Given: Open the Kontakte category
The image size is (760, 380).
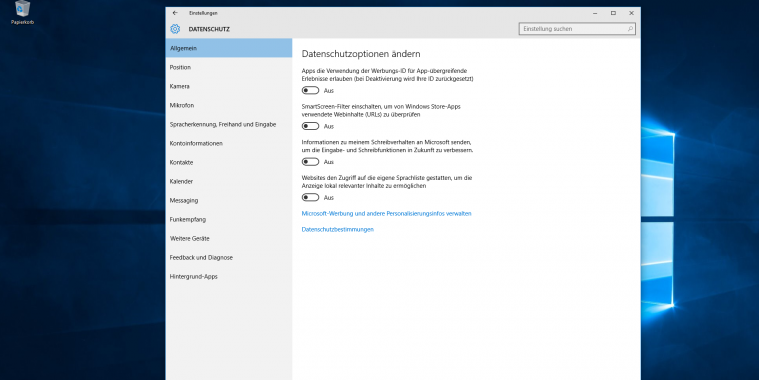Looking at the screenshot, I should 229,162.
